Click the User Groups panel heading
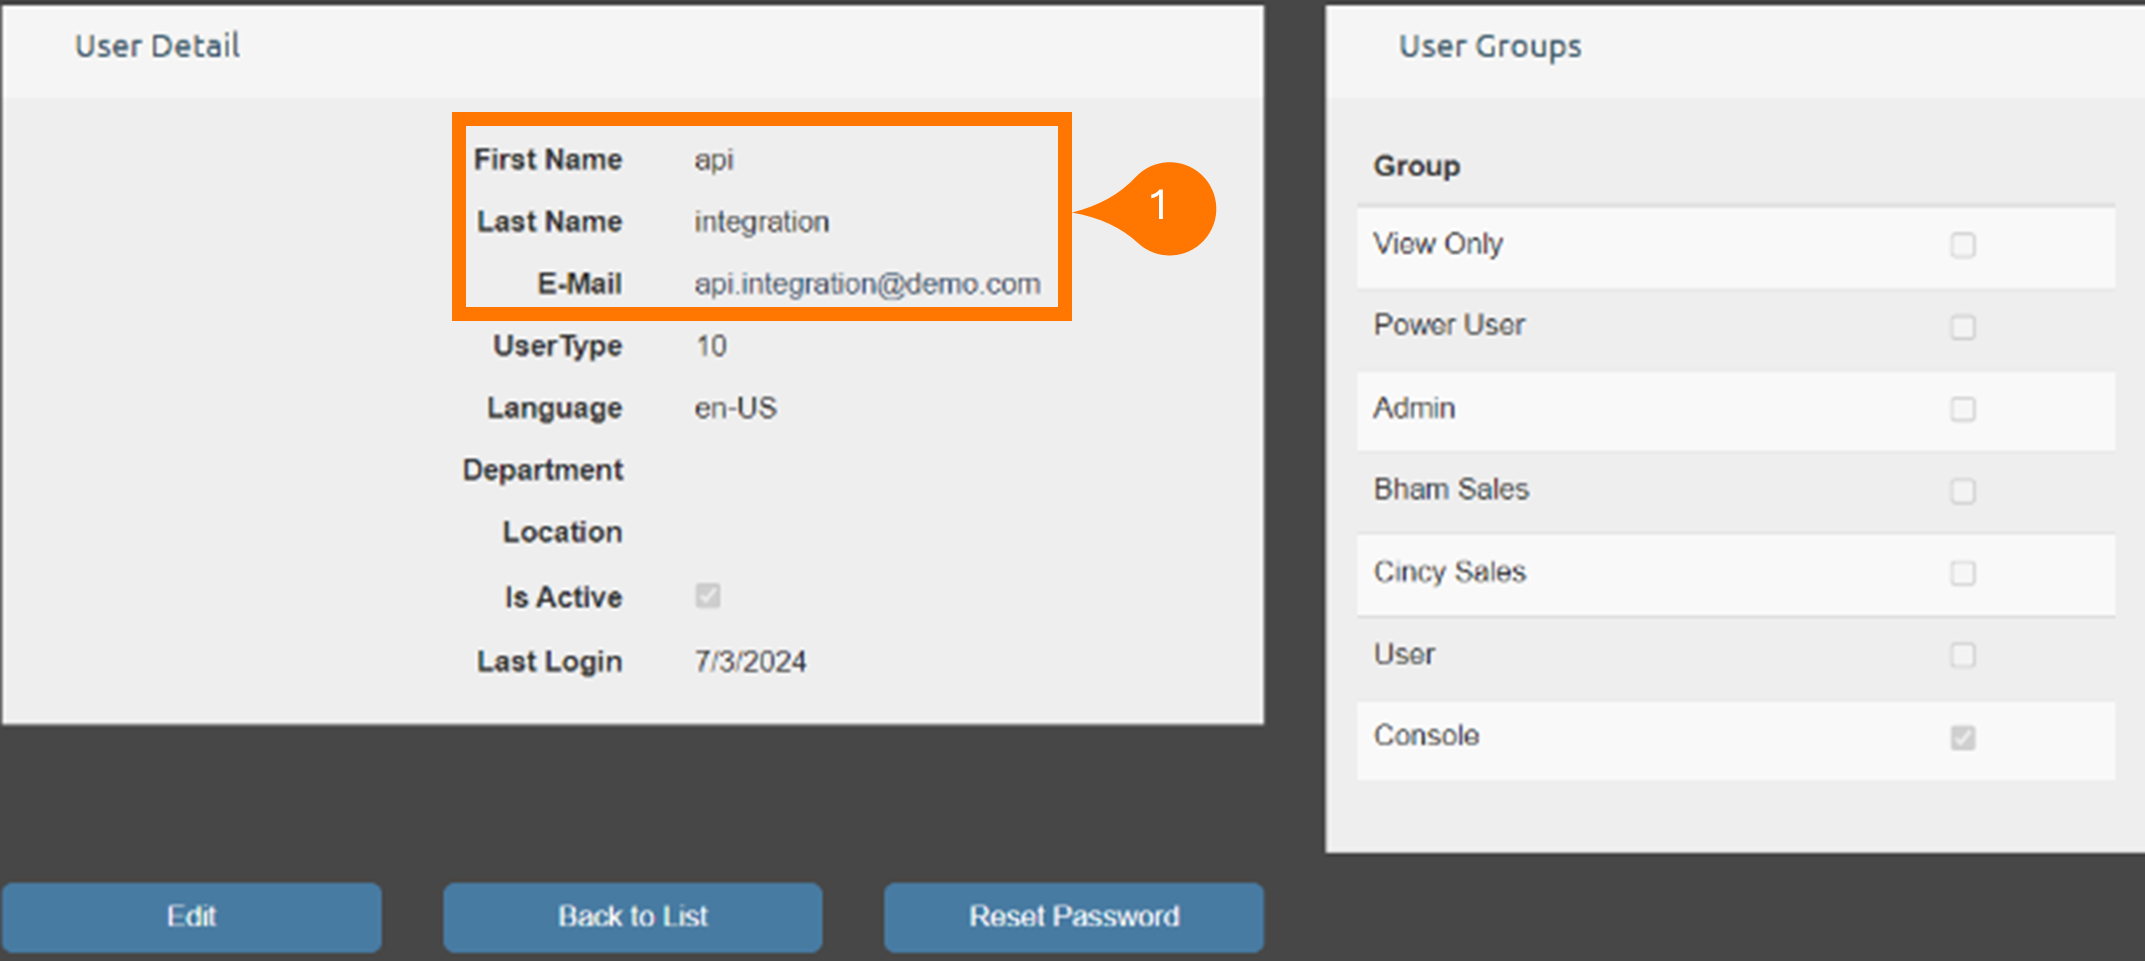 (1489, 46)
